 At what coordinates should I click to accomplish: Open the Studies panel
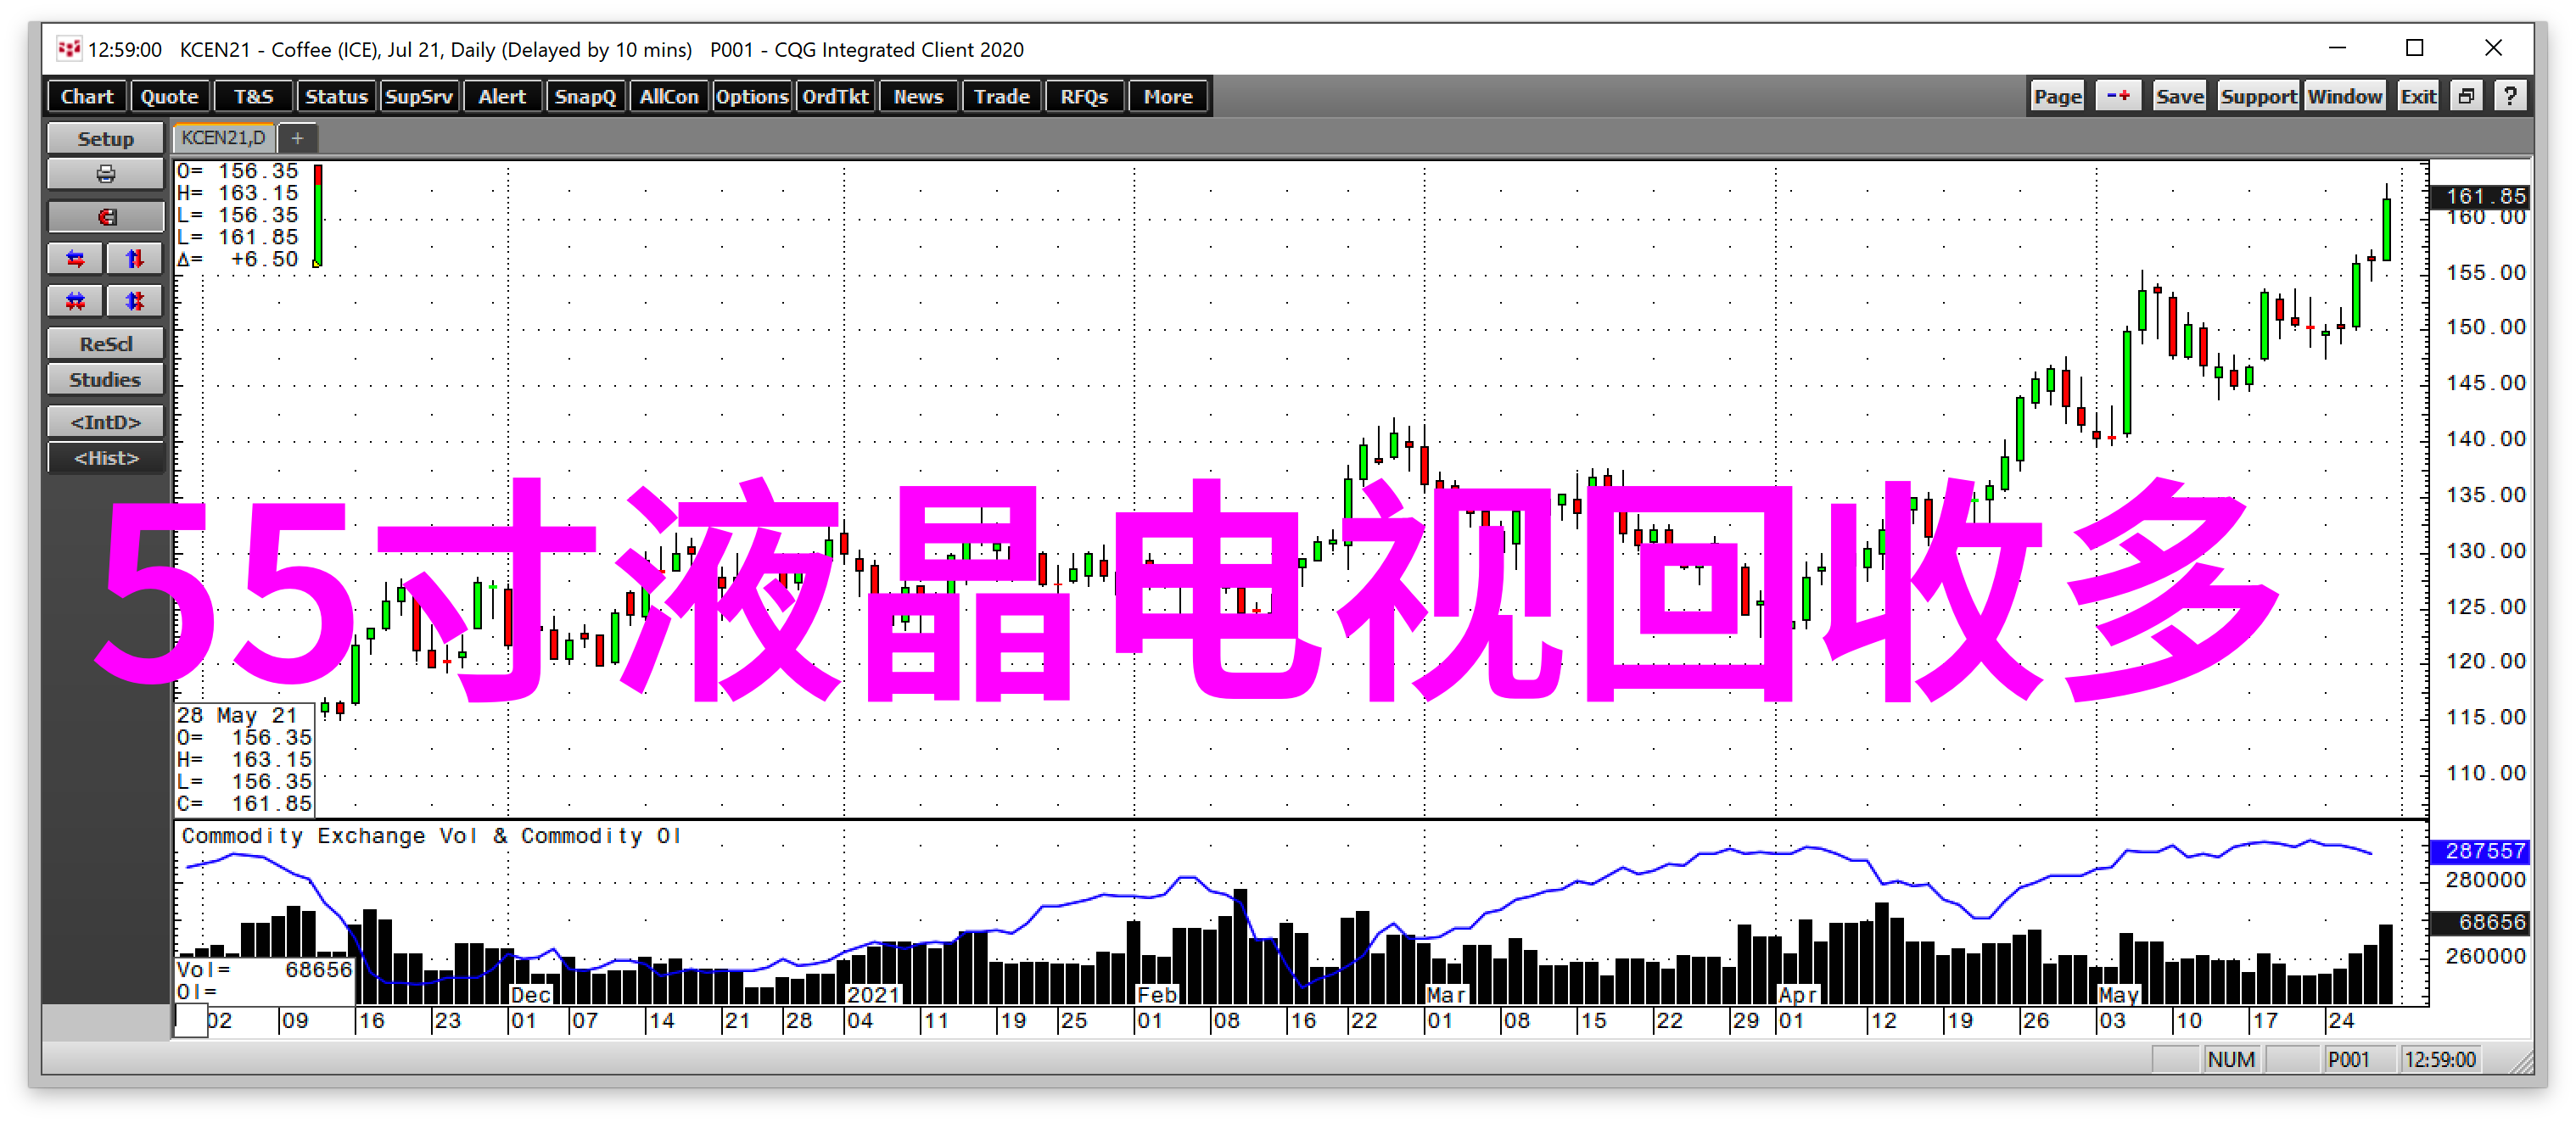point(102,379)
